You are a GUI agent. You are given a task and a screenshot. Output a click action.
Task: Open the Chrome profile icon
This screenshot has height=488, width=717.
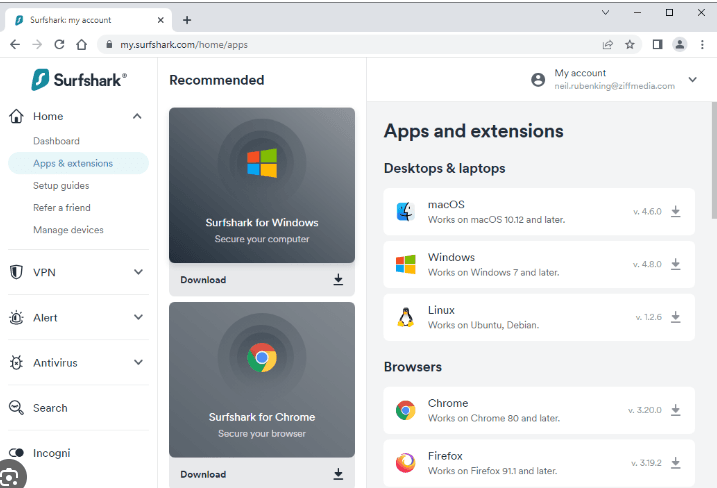tap(680, 44)
